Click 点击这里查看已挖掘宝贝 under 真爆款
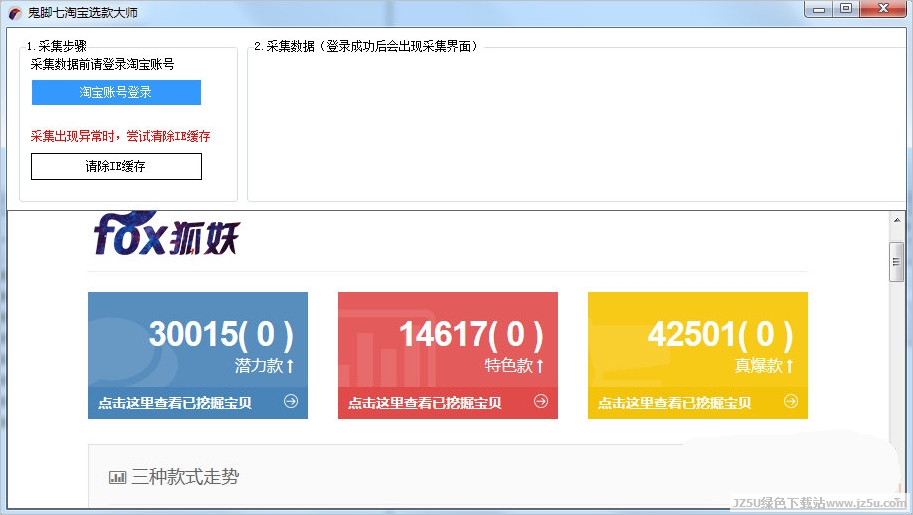The image size is (913, 515). point(674,403)
